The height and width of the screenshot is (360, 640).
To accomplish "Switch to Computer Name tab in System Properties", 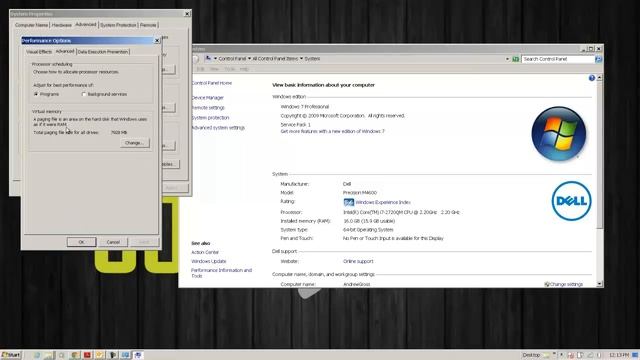I will [31, 25].
